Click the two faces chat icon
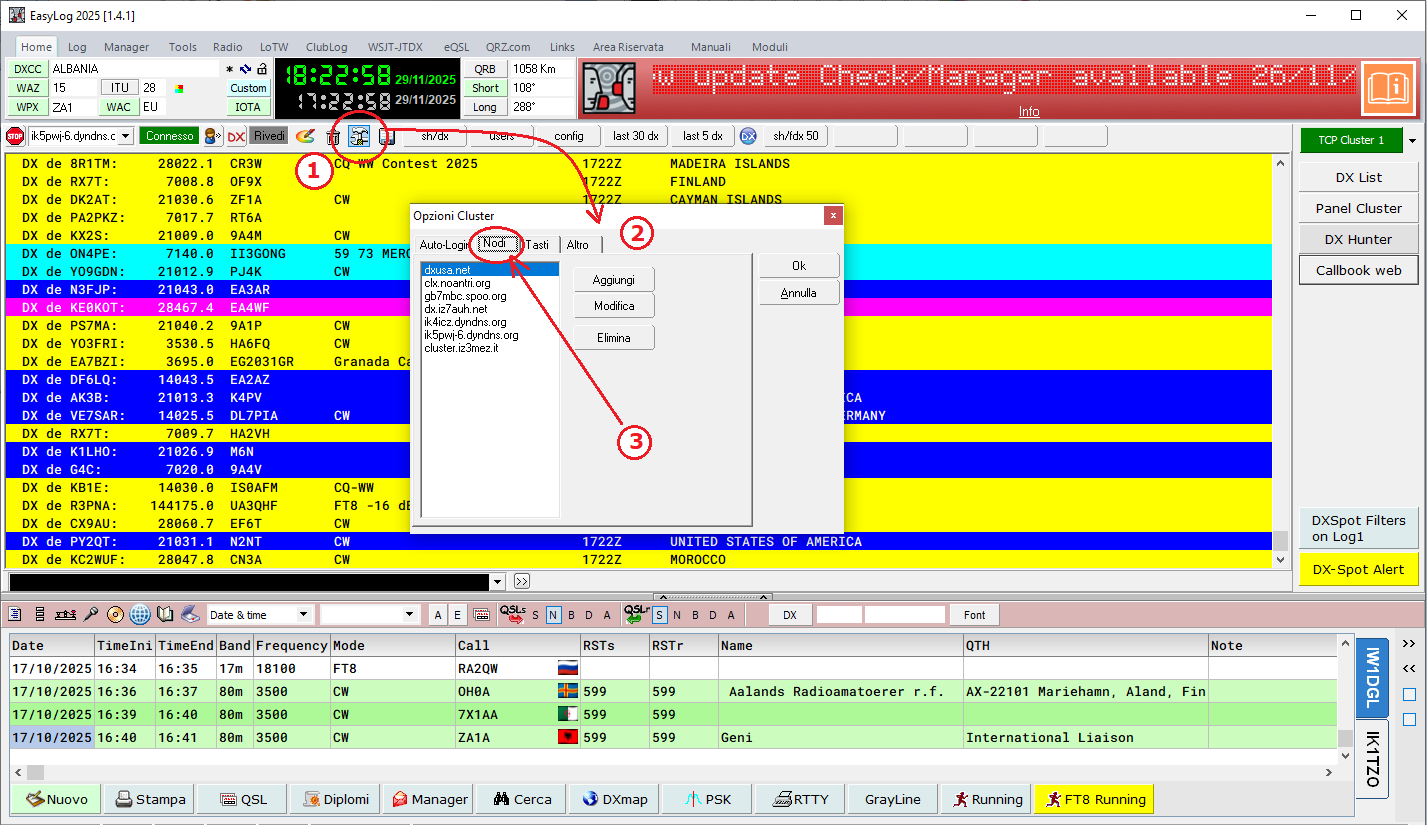The image size is (1427, 825). (x=610, y=89)
